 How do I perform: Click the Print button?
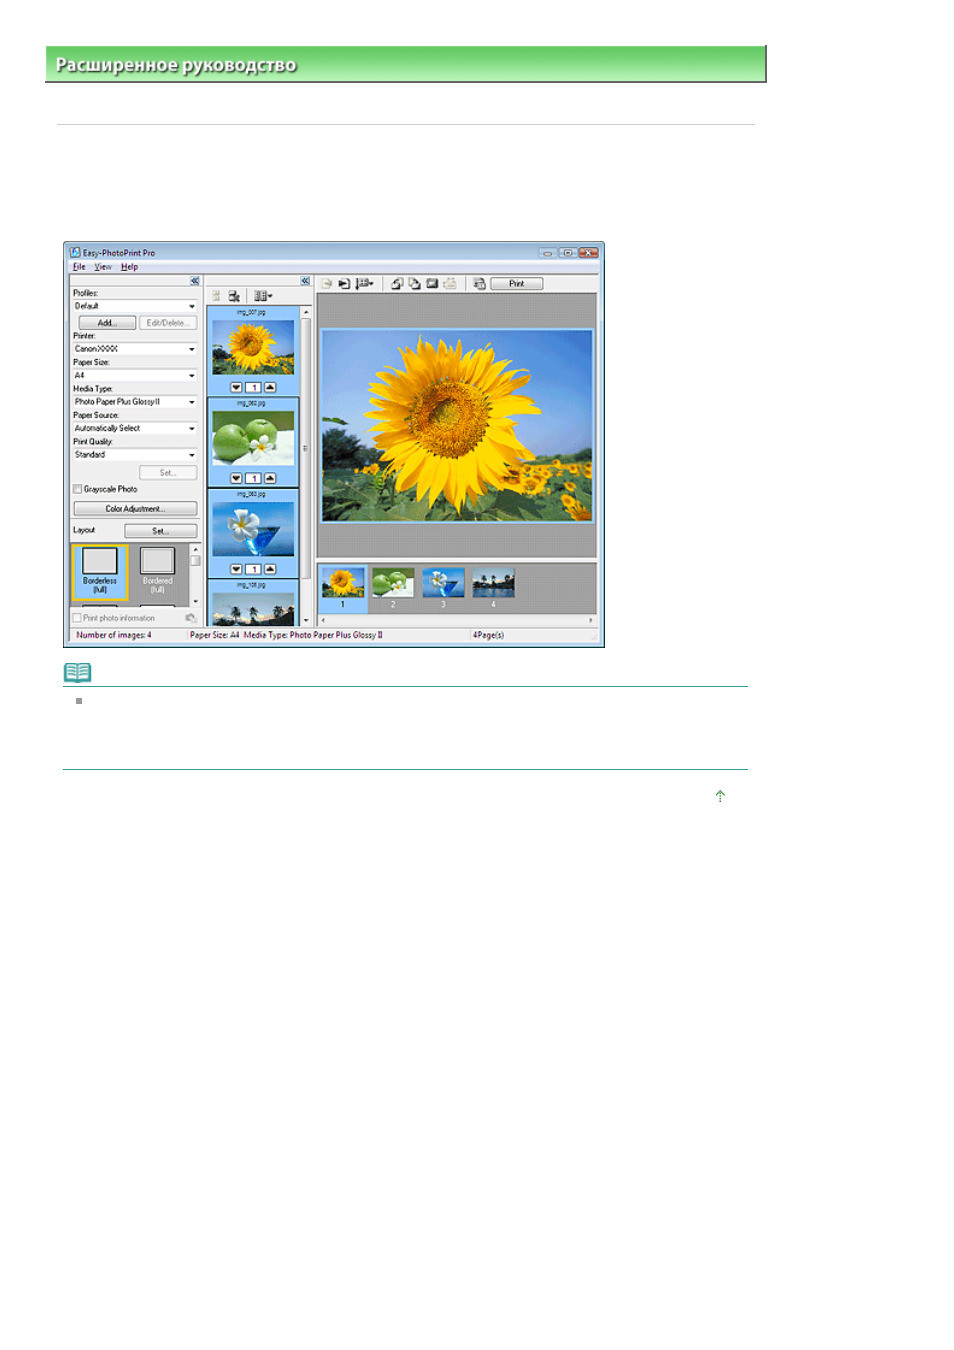pyautogui.click(x=516, y=284)
